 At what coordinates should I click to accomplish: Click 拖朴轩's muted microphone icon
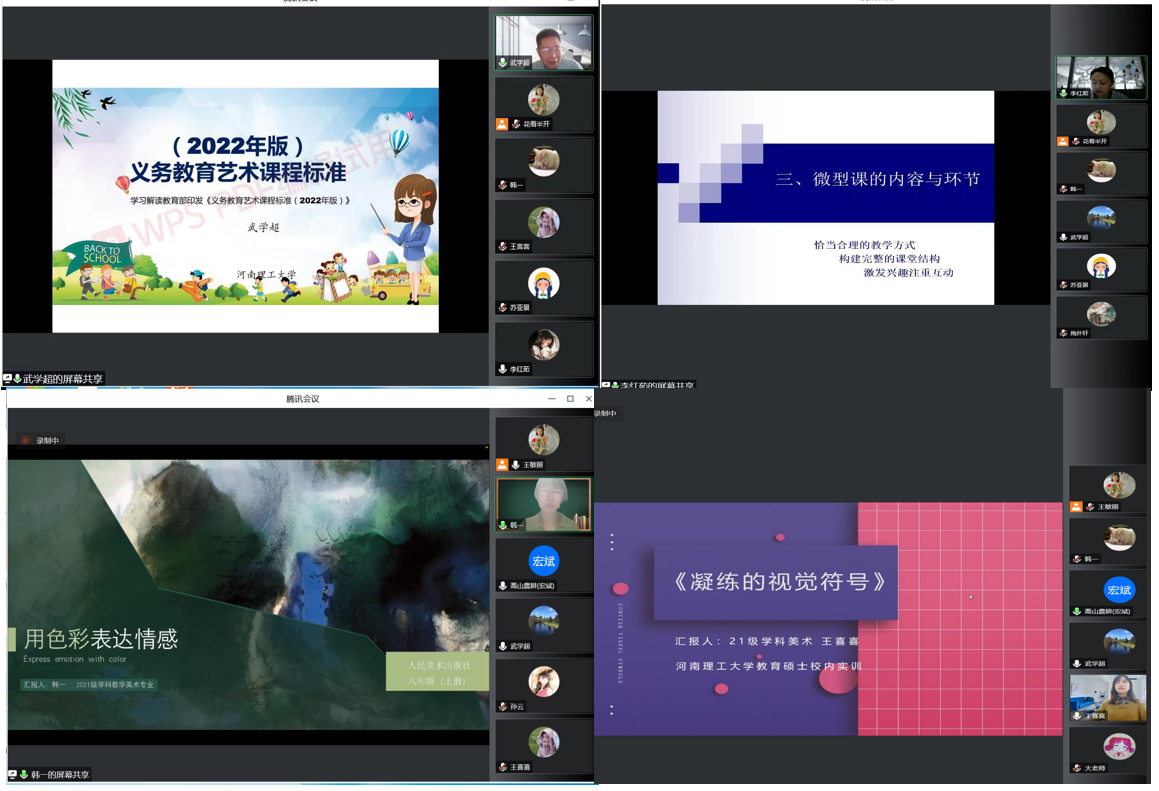tap(1063, 333)
